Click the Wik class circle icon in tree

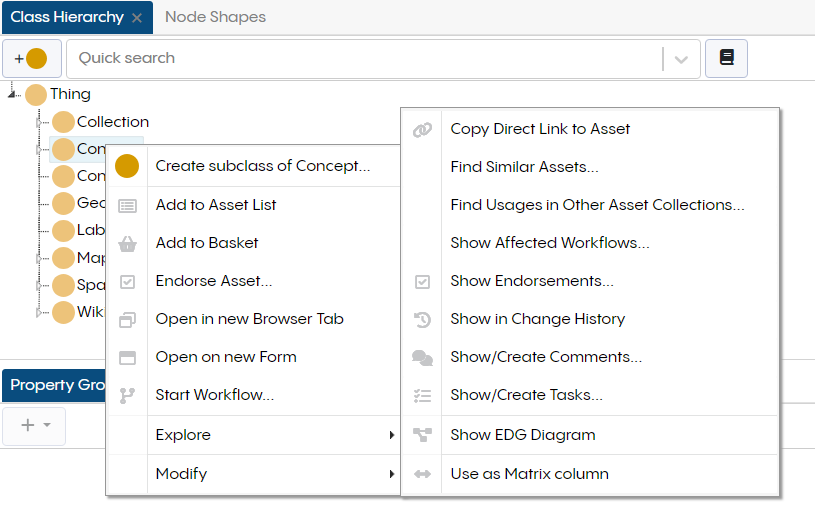(x=63, y=312)
